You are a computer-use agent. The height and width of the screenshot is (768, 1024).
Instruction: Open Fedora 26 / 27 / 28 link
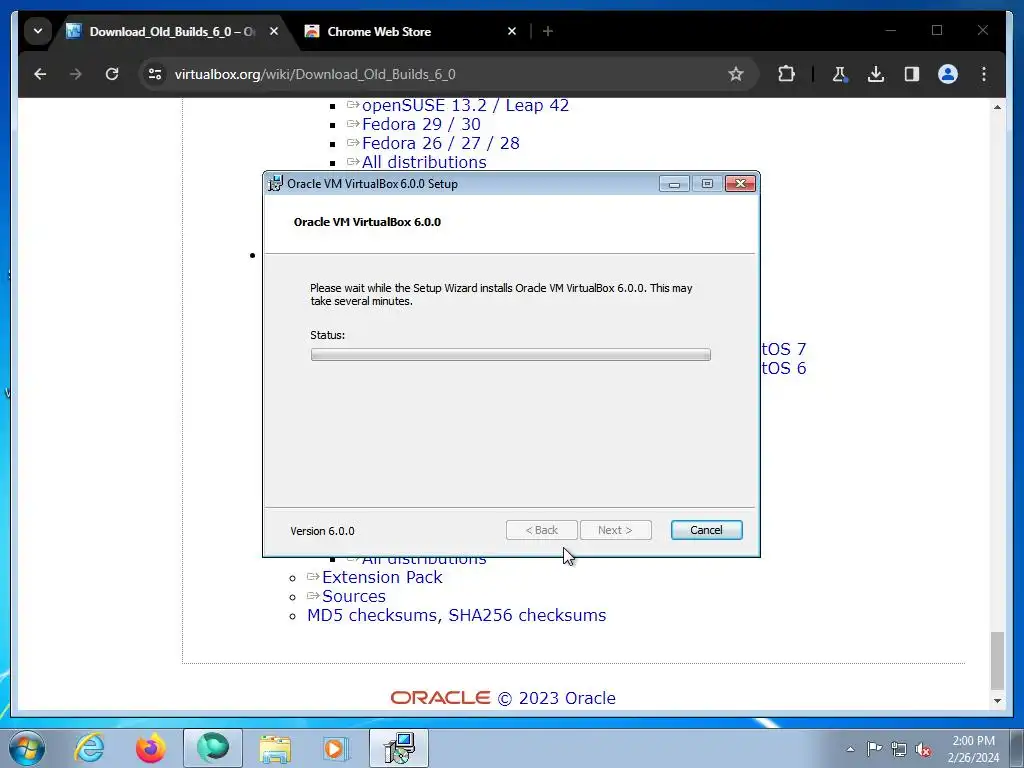(441, 143)
